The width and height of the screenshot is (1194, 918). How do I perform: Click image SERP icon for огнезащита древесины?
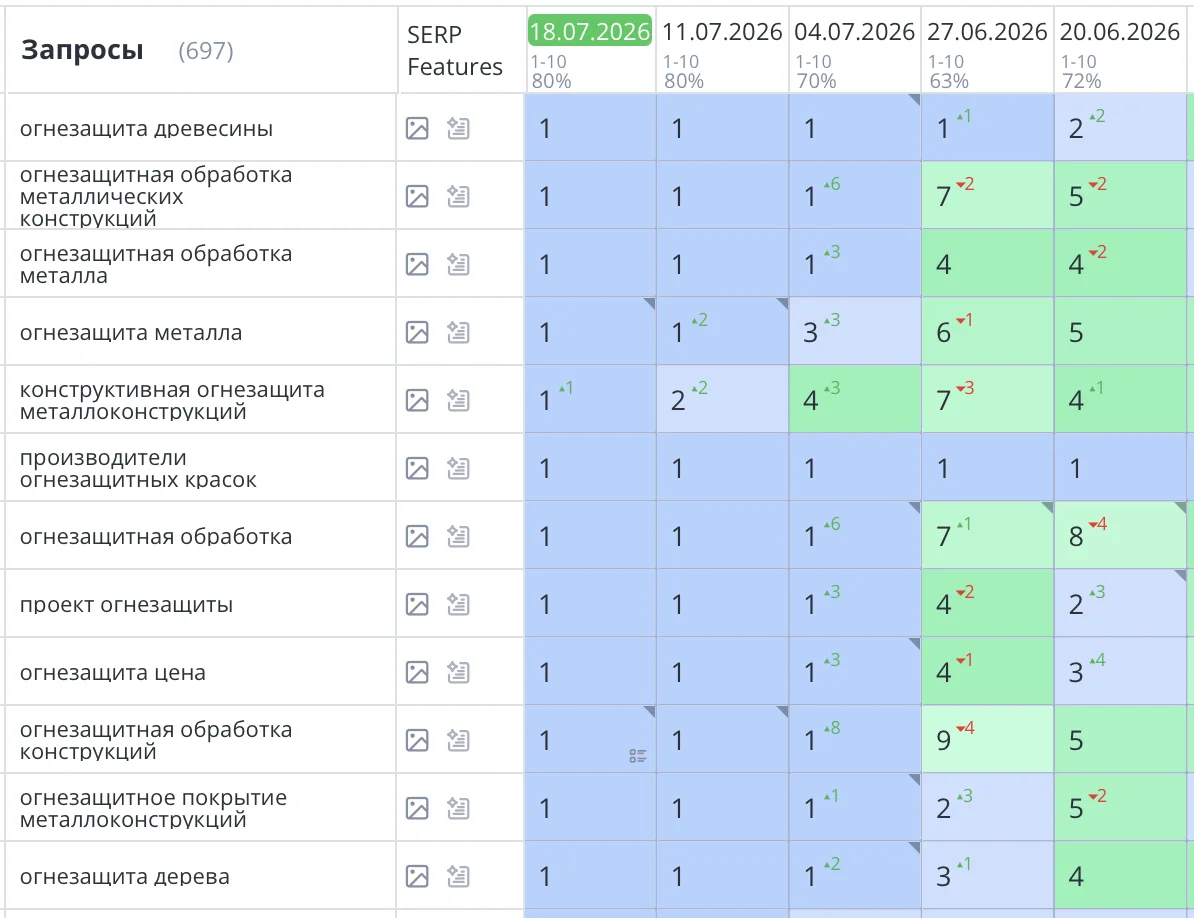(x=417, y=129)
